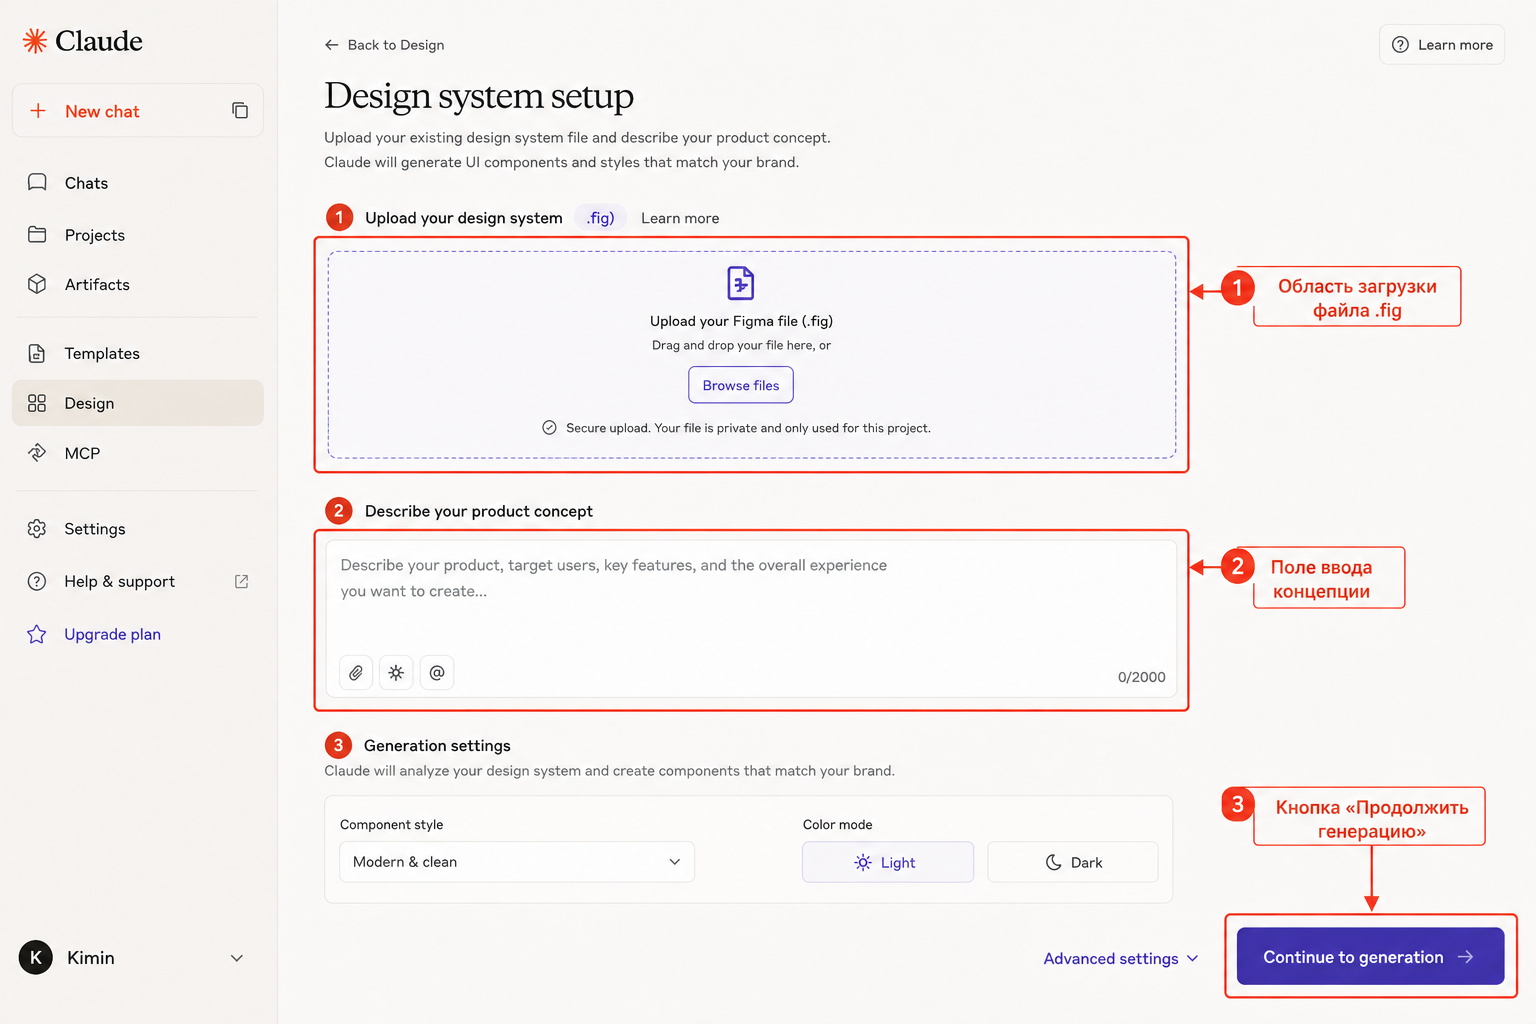
Task: Click the sparkle icon in concept field toolbar
Action: pos(396,673)
